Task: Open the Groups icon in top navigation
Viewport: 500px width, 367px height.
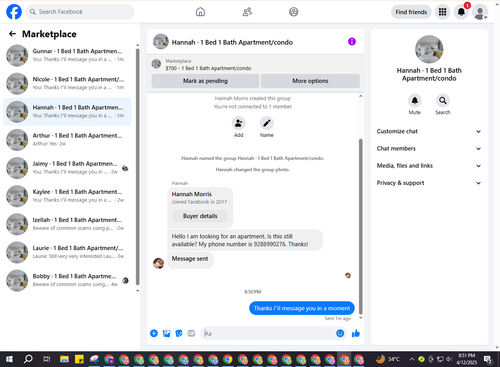Action: point(294,12)
